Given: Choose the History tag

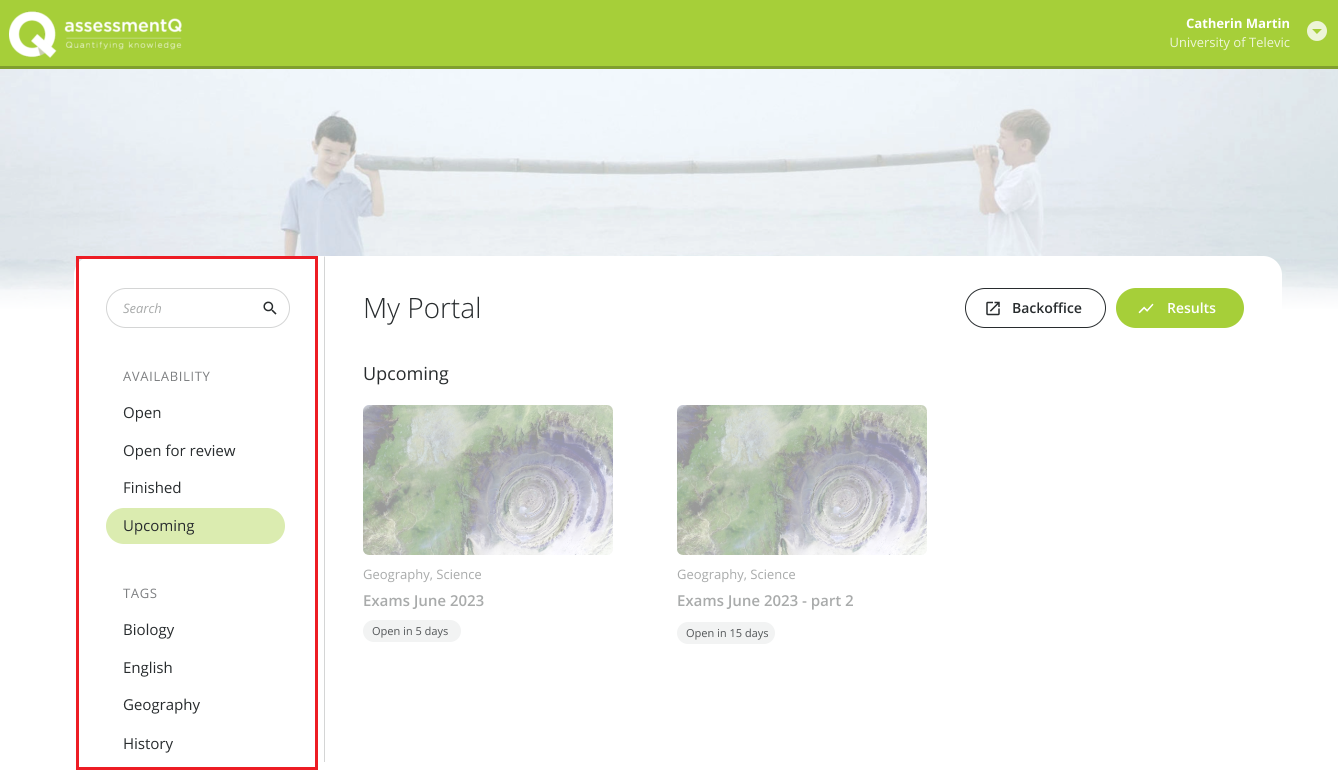Looking at the screenshot, I should point(148,744).
